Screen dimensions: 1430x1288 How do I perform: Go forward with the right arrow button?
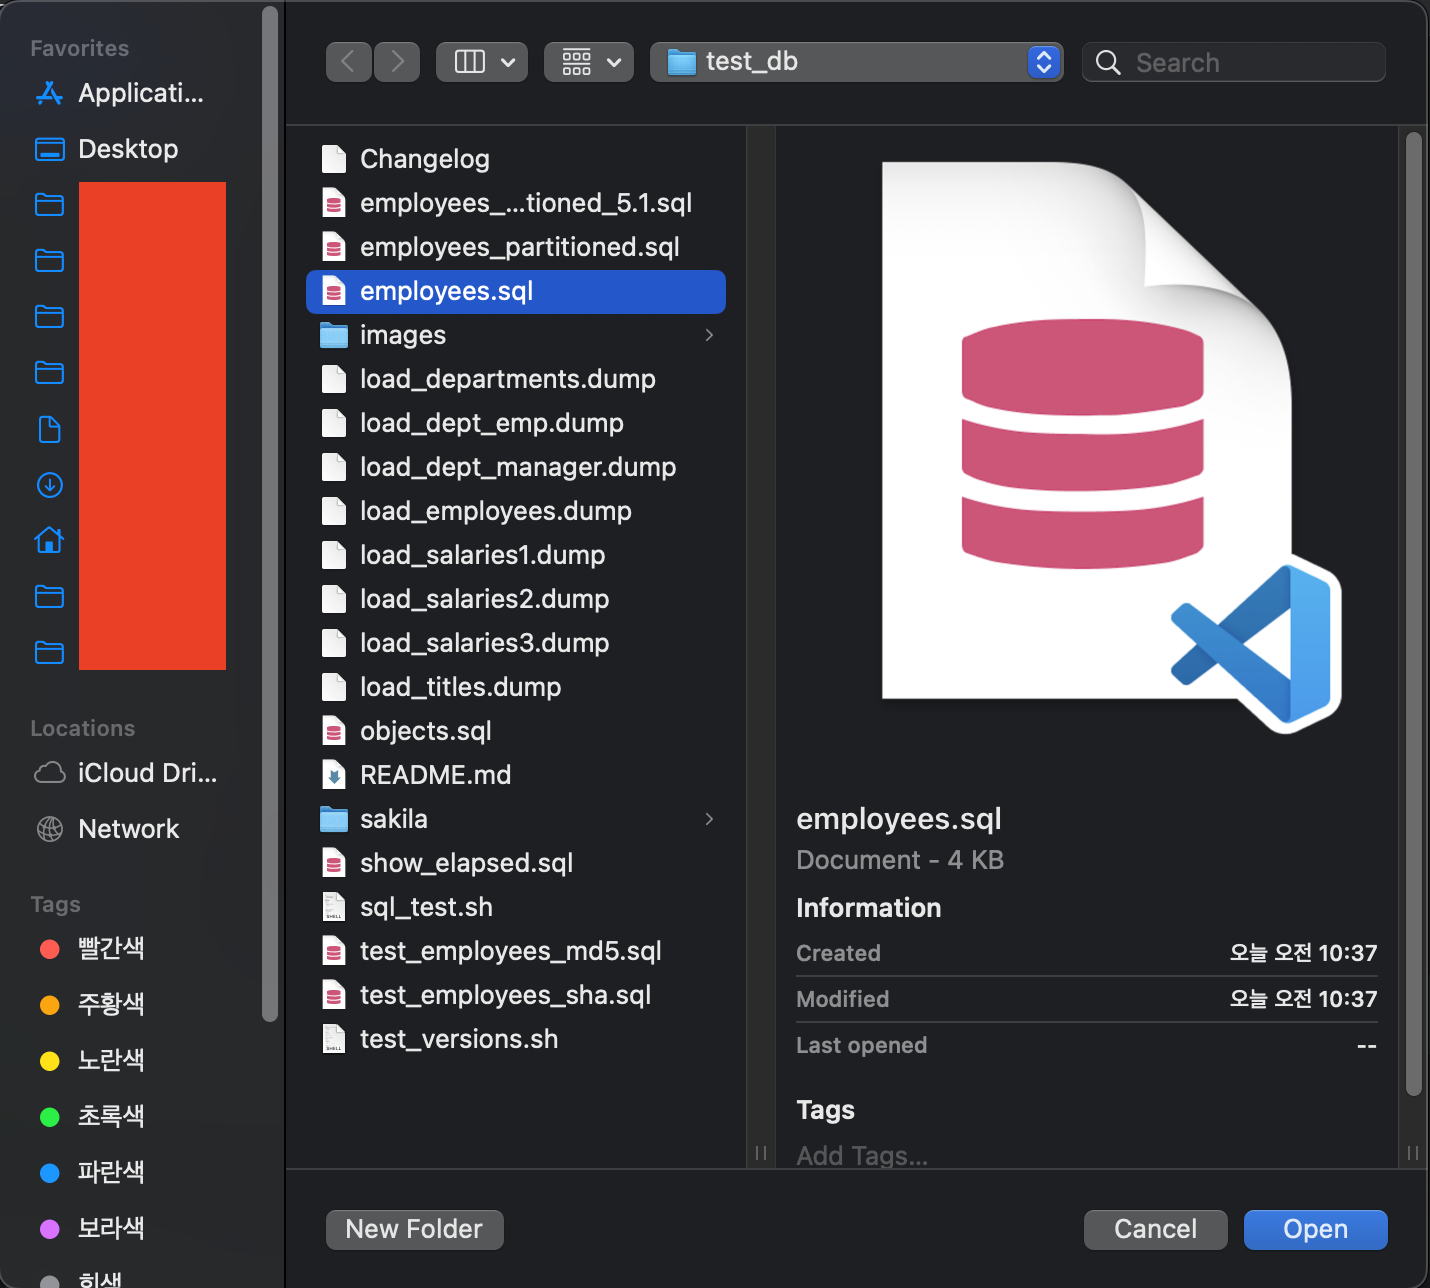pyautogui.click(x=397, y=62)
